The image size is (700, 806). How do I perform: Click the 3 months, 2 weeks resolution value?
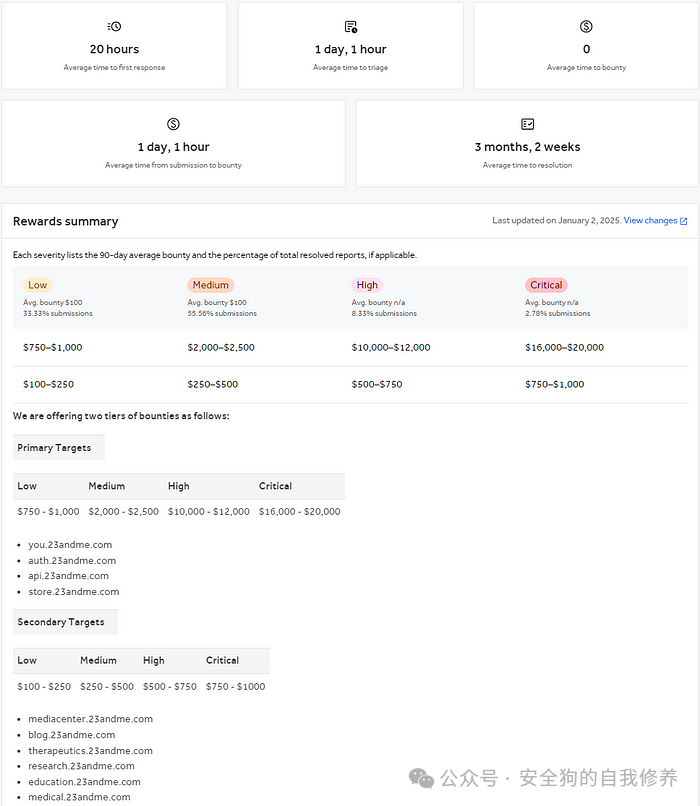527,147
